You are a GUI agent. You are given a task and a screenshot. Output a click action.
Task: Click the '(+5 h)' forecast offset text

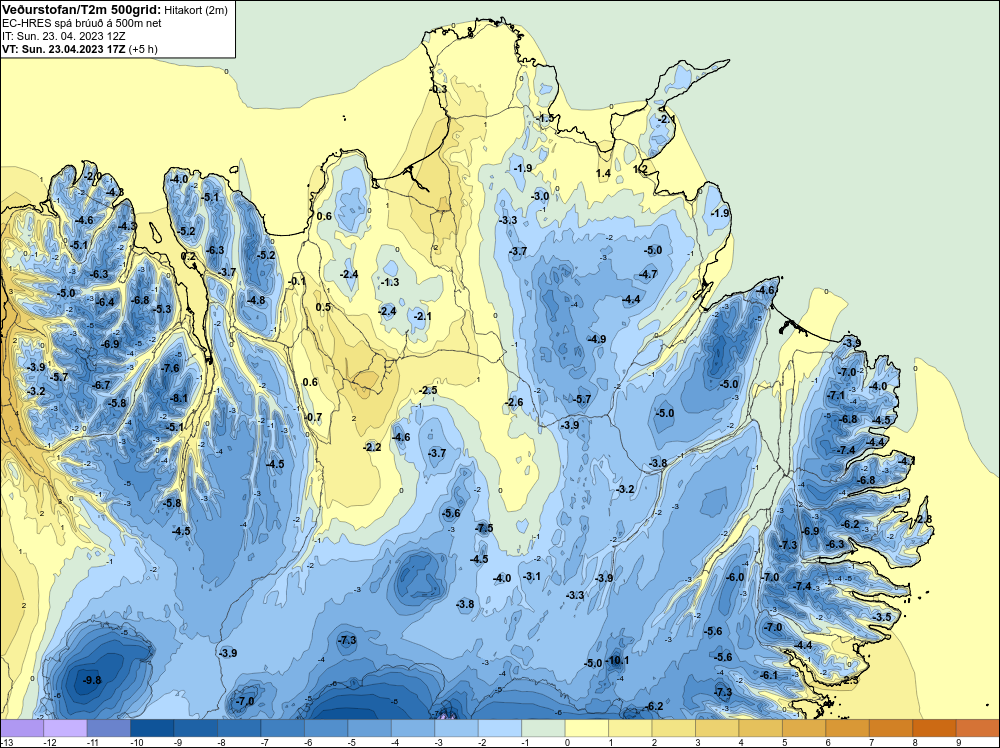pyautogui.click(x=143, y=49)
